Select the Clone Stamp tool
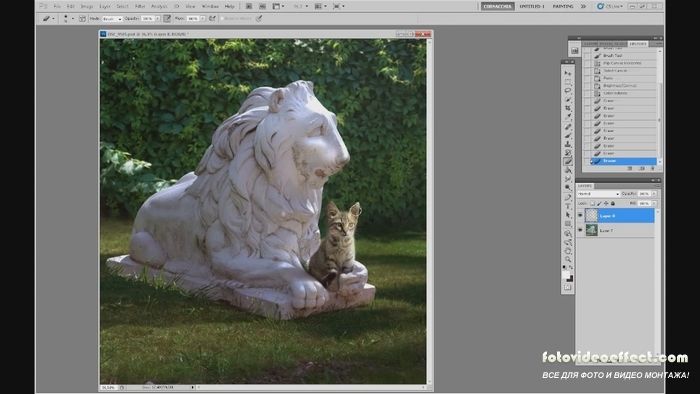This screenshot has height=394, width=700. [x=568, y=144]
